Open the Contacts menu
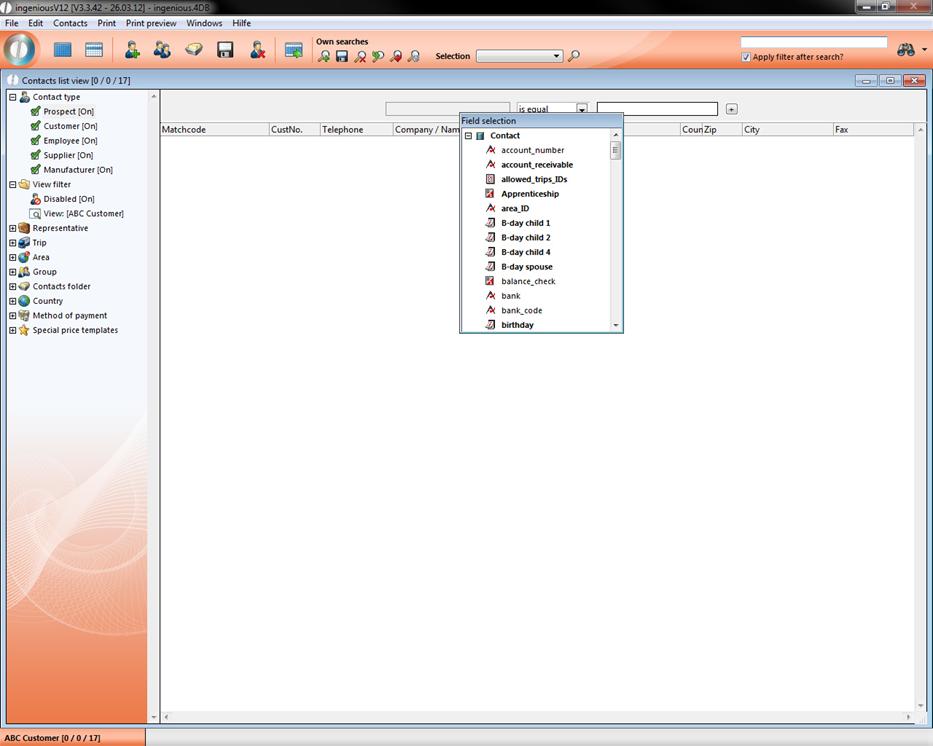 click(x=70, y=23)
